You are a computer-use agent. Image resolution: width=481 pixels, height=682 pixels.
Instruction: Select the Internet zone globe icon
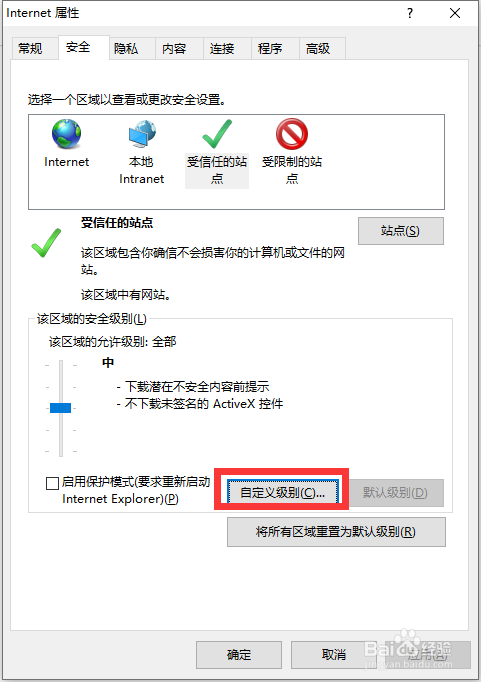click(66, 134)
